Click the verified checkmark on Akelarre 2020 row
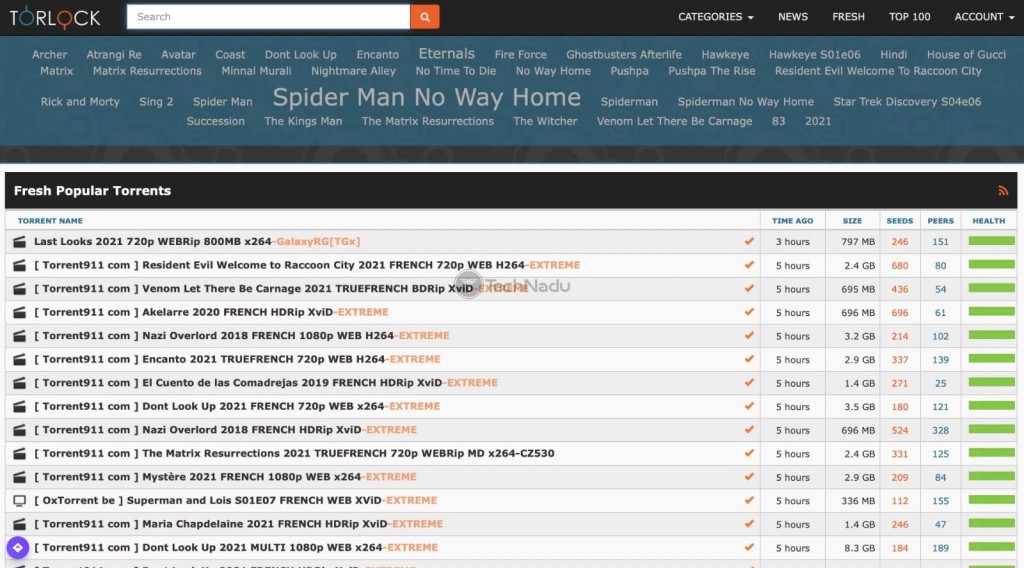The image size is (1024, 568). point(749,311)
